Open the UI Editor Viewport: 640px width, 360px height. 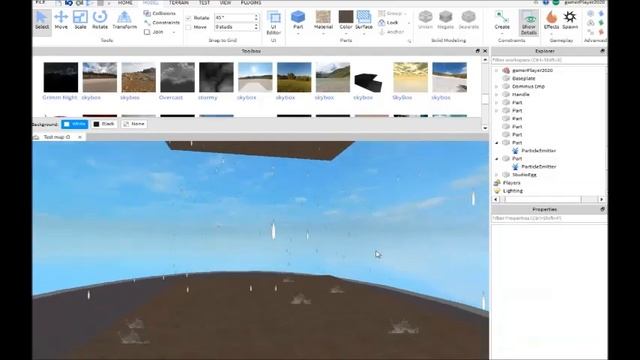(273, 22)
